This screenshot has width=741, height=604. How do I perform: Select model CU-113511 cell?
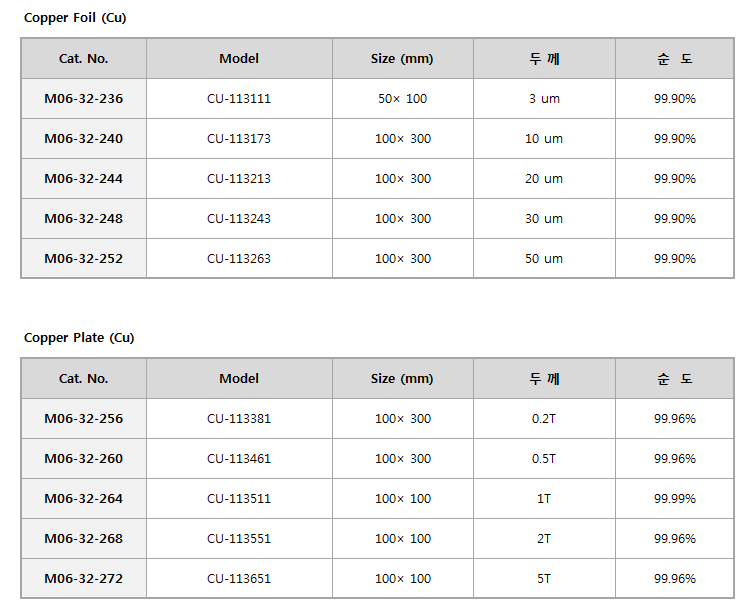[239, 498]
